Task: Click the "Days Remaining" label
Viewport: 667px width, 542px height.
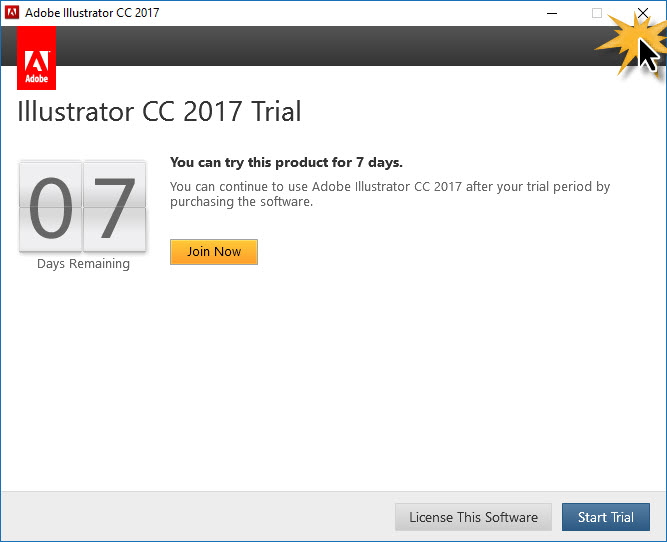Action: coord(83,264)
